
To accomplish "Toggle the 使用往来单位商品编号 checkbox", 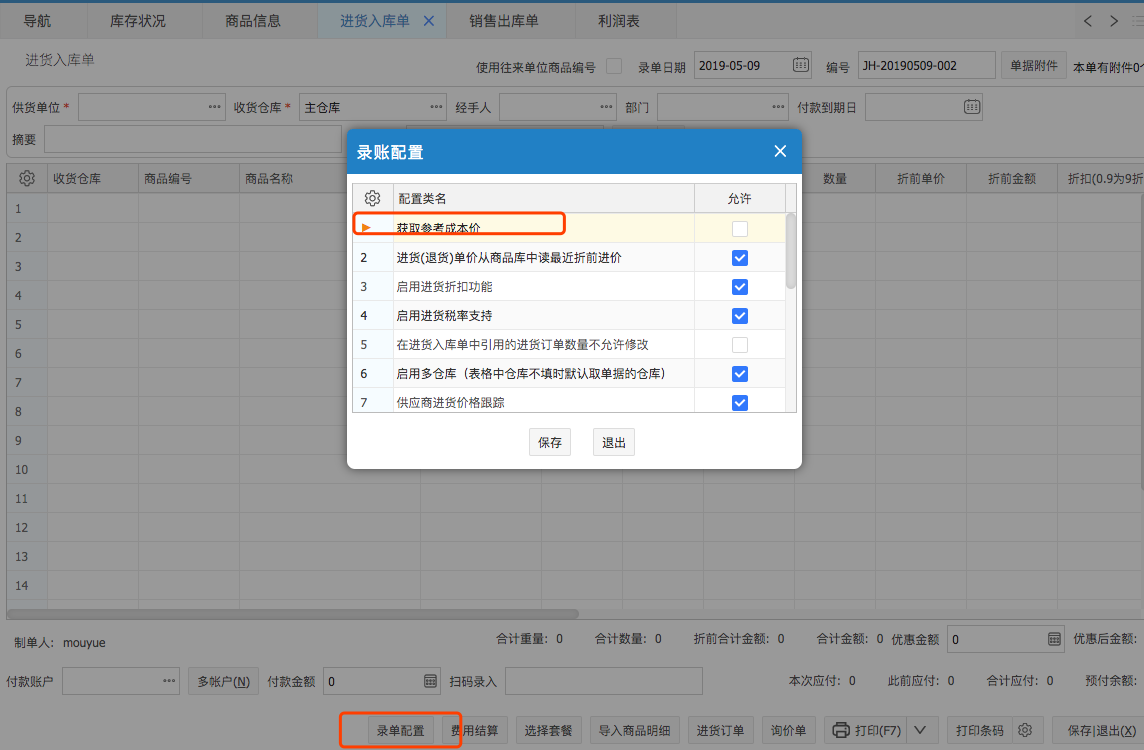I will coord(614,66).
